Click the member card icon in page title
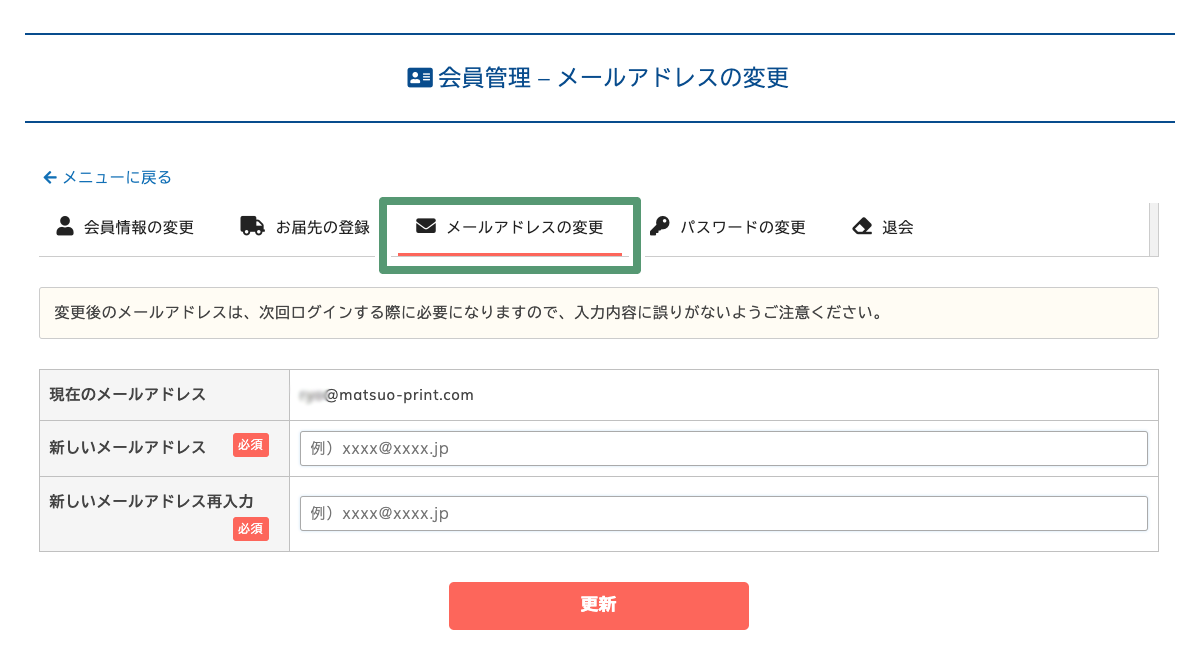1200x670 pixels. pos(420,78)
